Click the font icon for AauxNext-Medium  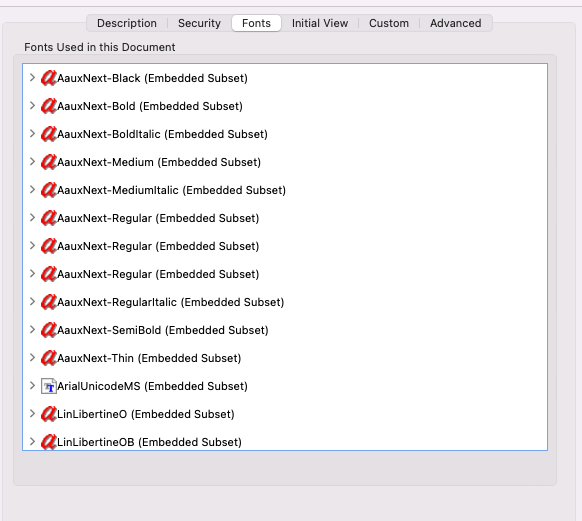(49, 162)
